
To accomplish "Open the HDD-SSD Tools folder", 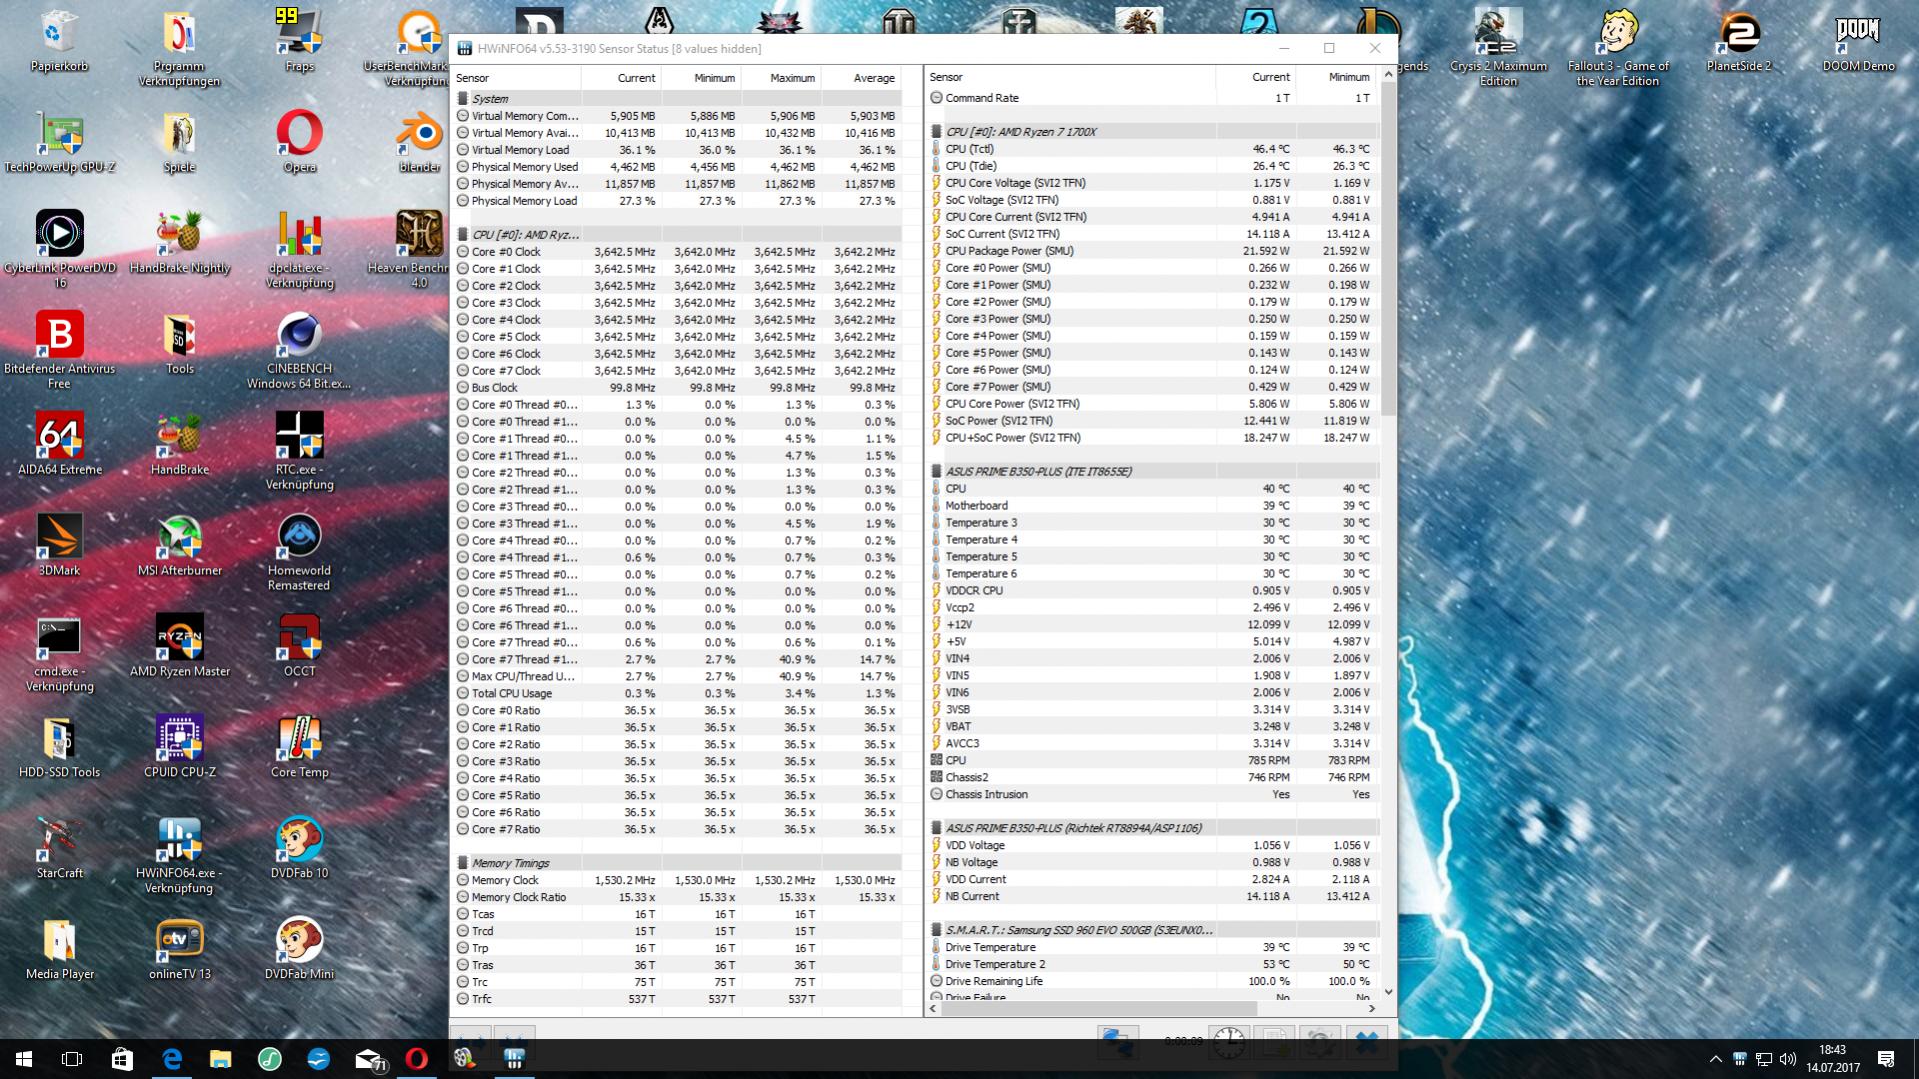I will tap(59, 747).
